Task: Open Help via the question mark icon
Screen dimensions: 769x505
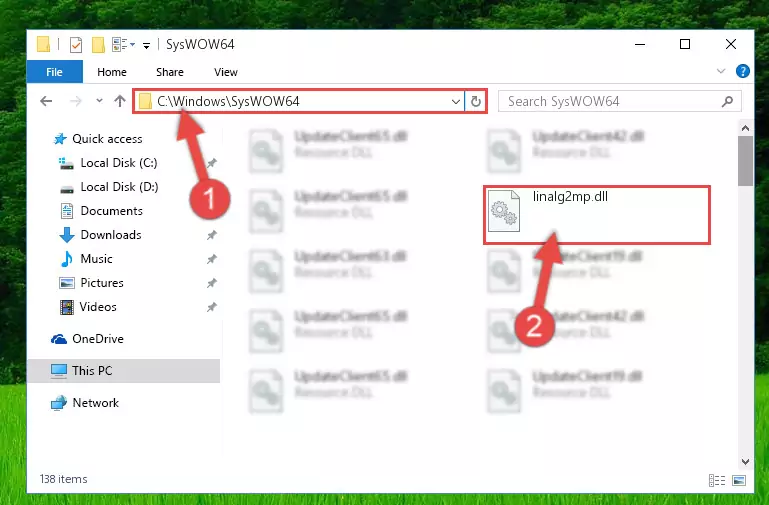Action: (x=743, y=71)
